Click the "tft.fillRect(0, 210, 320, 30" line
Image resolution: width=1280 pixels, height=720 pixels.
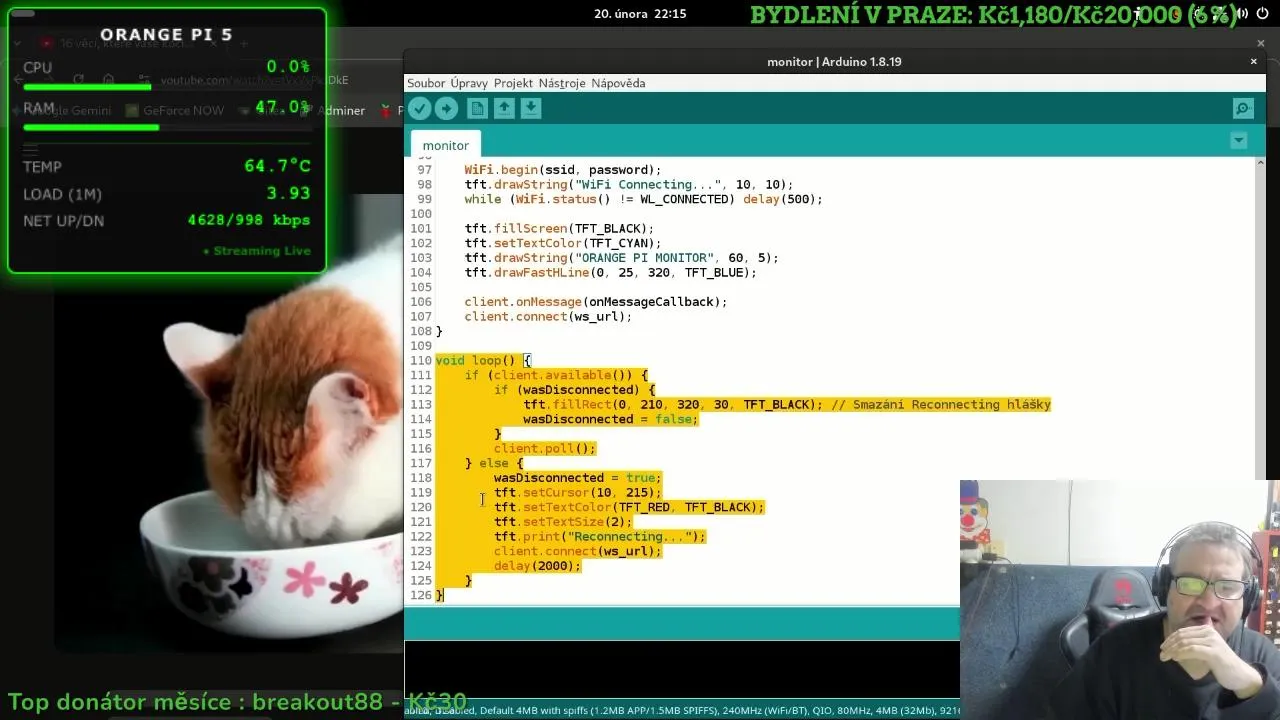787,405
